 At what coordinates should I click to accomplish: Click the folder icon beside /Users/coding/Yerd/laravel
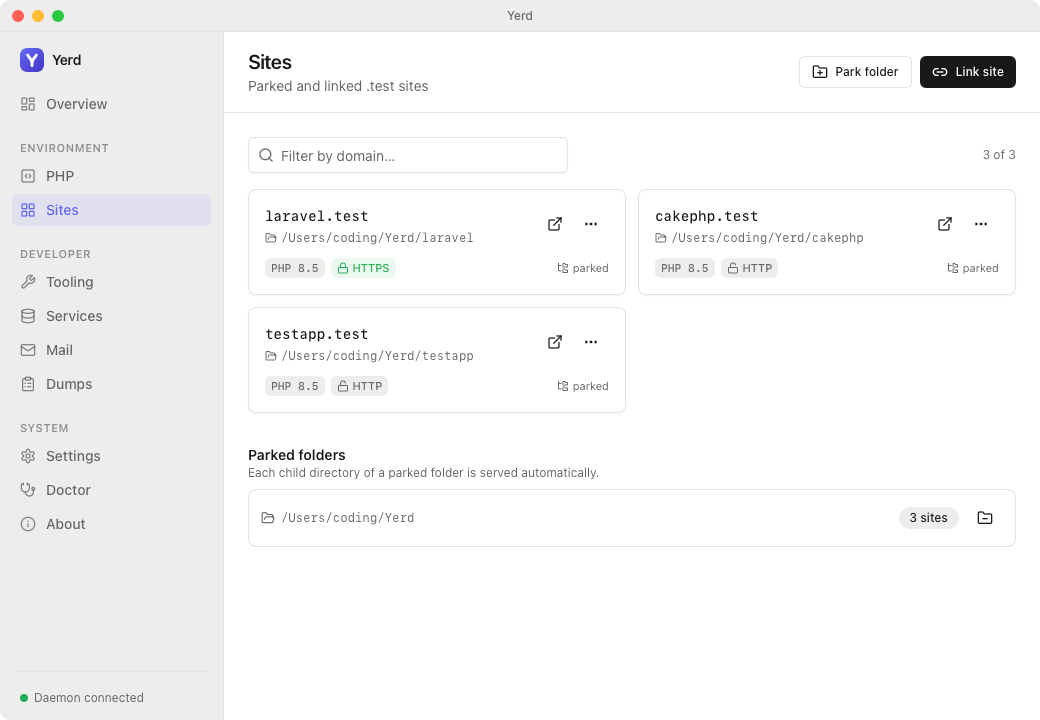[271, 238]
